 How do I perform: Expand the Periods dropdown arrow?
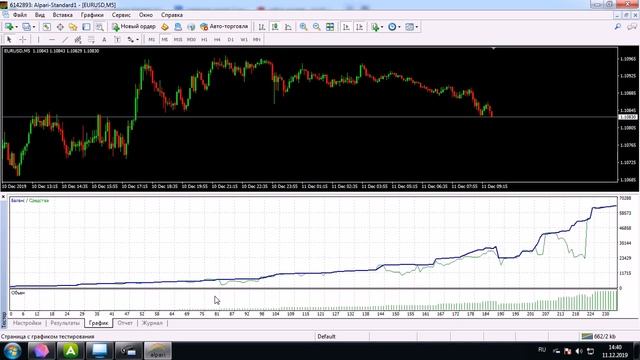coord(399,27)
